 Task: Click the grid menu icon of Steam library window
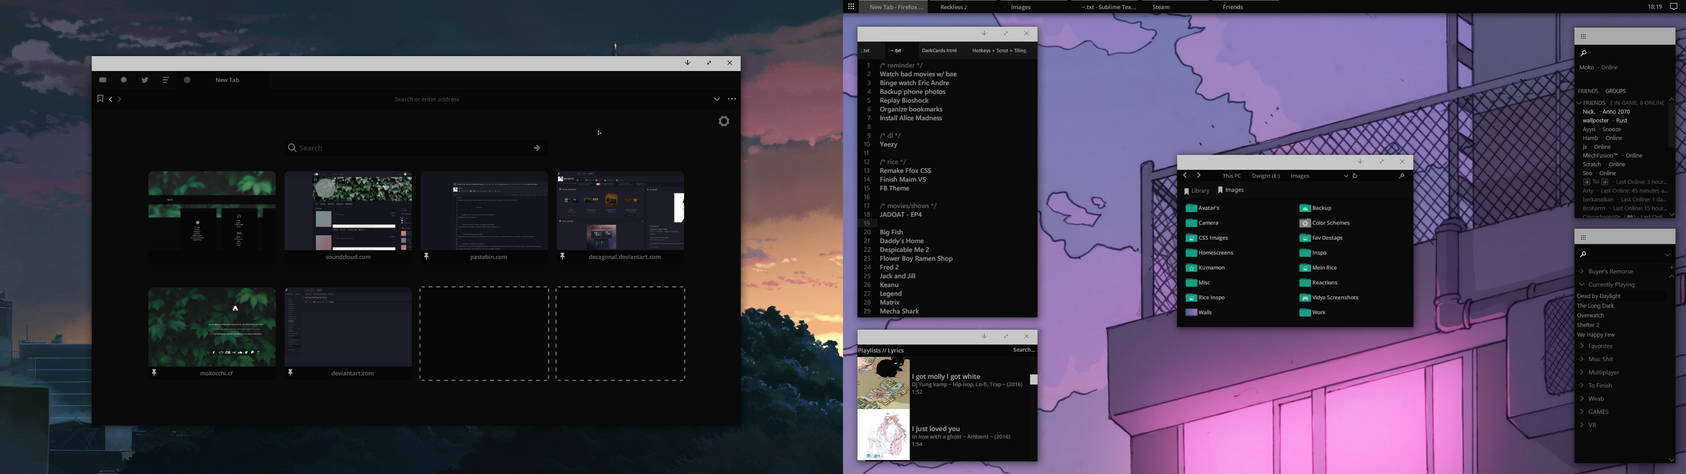(x=1583, y=237)
